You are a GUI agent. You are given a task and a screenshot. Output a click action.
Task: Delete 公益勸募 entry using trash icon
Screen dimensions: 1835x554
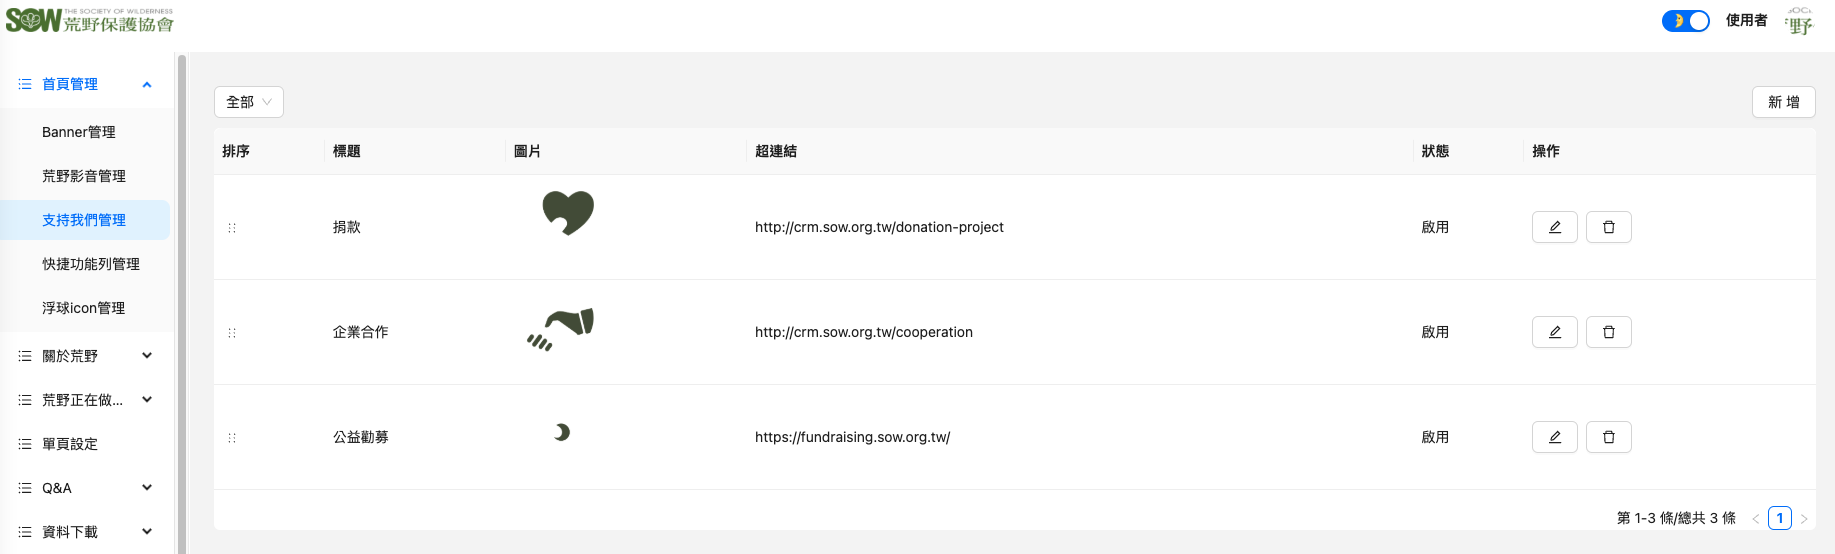(1608, 437)
